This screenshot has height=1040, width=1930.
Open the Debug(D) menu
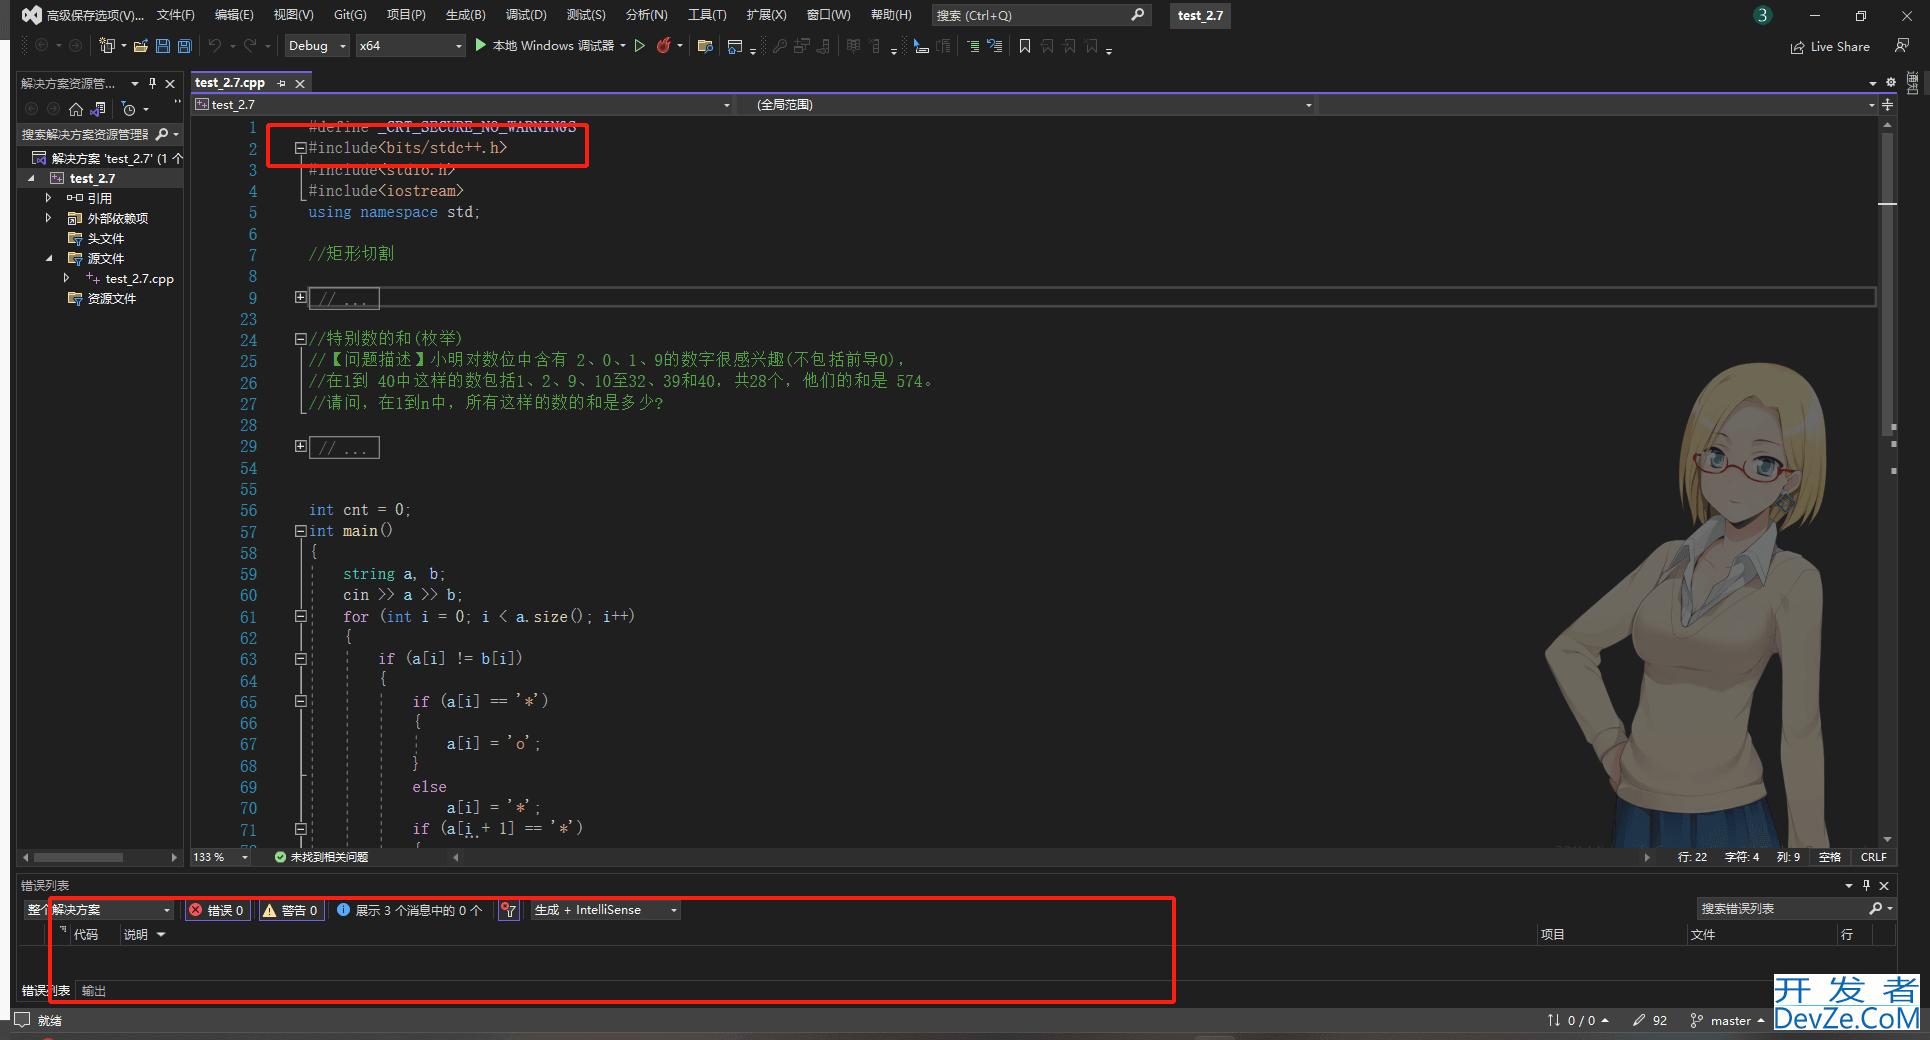525,15
